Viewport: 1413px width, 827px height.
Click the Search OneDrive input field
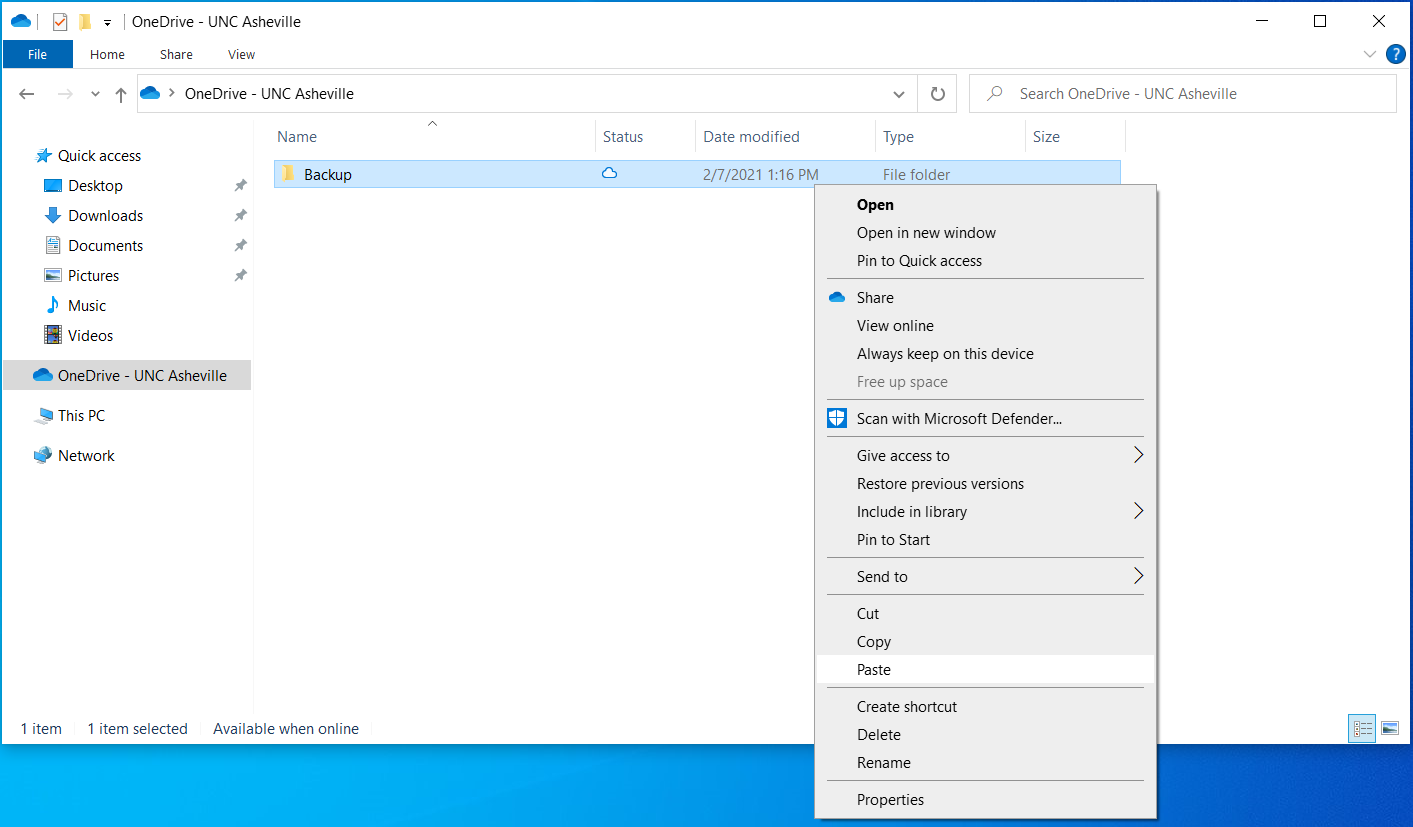click(x=1190, y=94)
